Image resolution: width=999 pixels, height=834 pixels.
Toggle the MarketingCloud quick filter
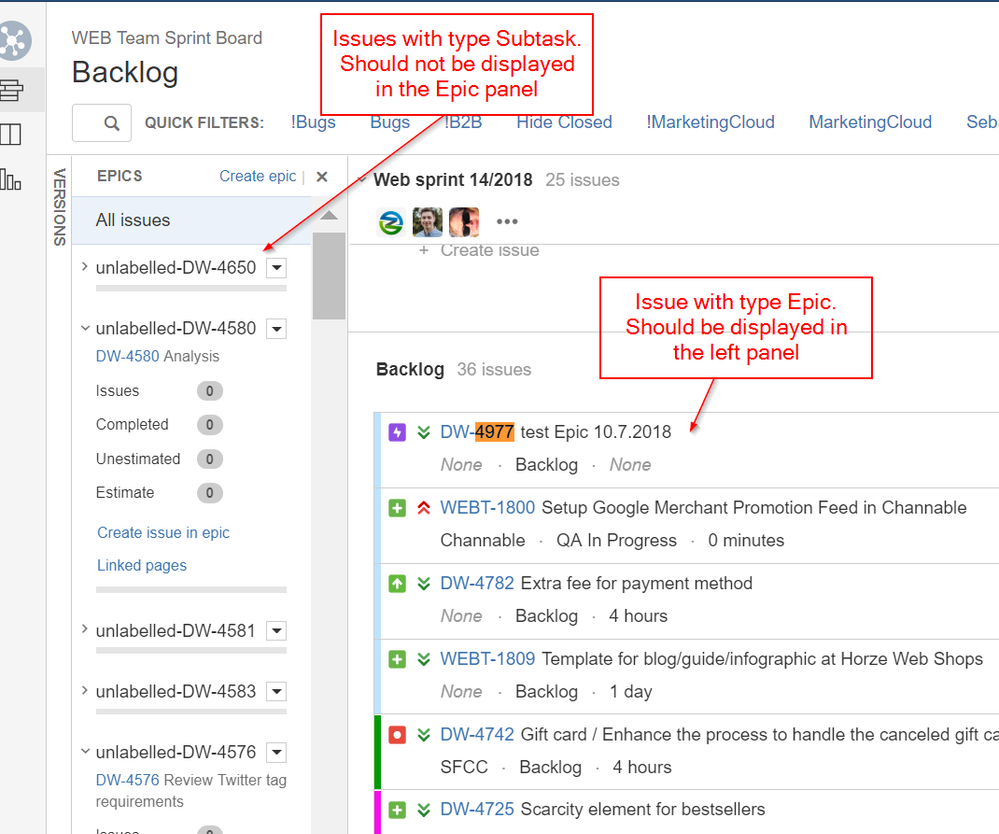[870, 122]
